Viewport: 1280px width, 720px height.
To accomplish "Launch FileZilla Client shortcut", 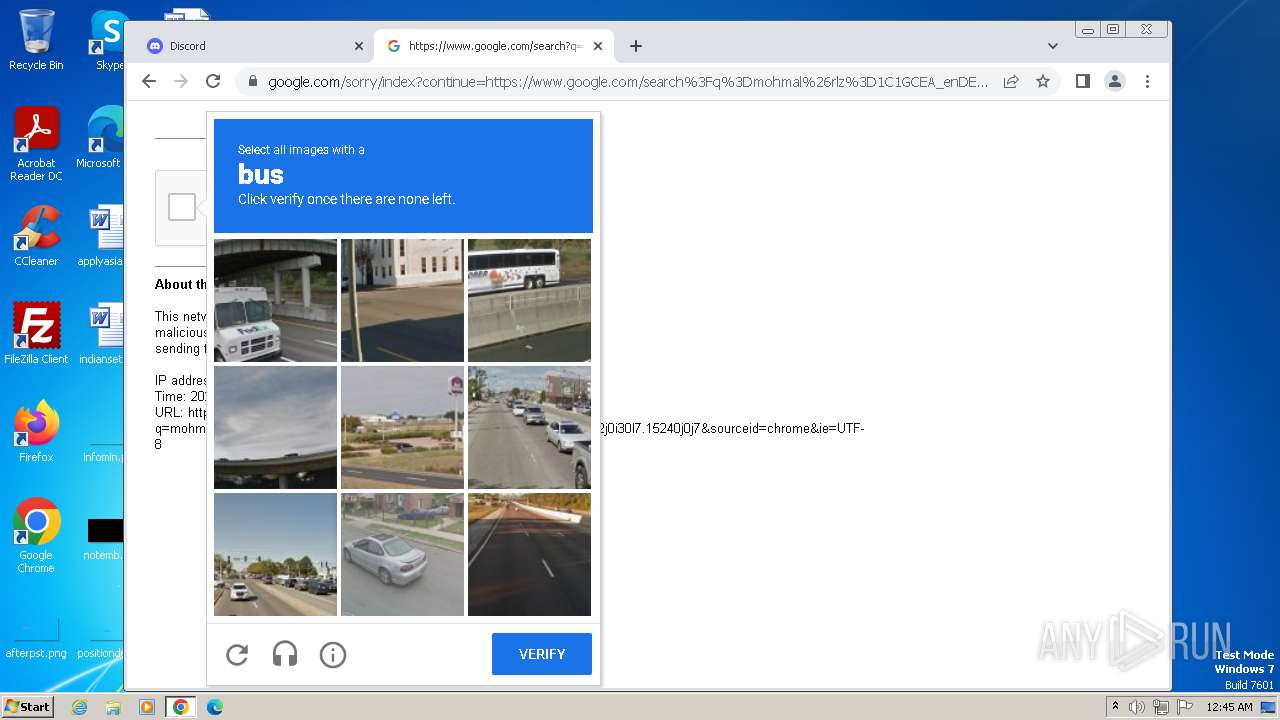I will 36,334.
